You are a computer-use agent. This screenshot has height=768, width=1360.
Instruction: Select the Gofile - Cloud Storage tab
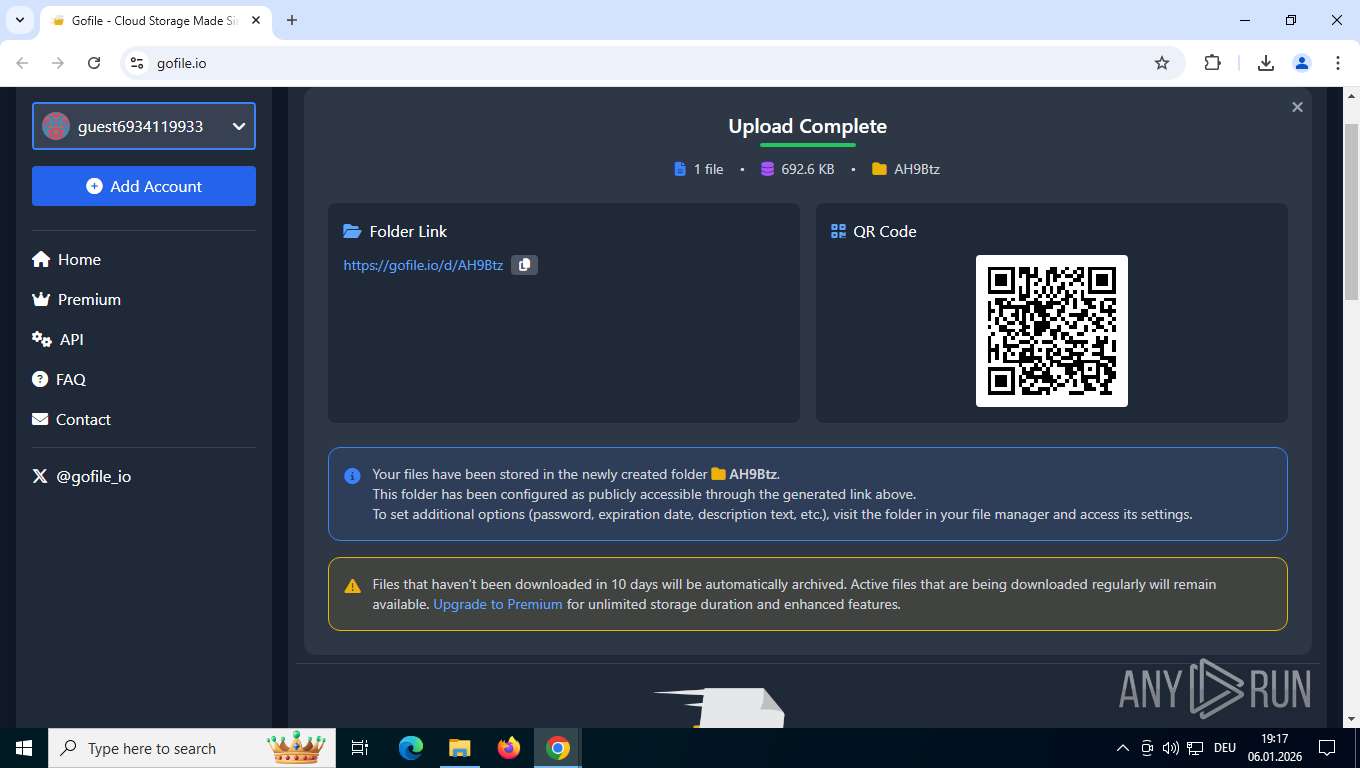click(155, 21)
